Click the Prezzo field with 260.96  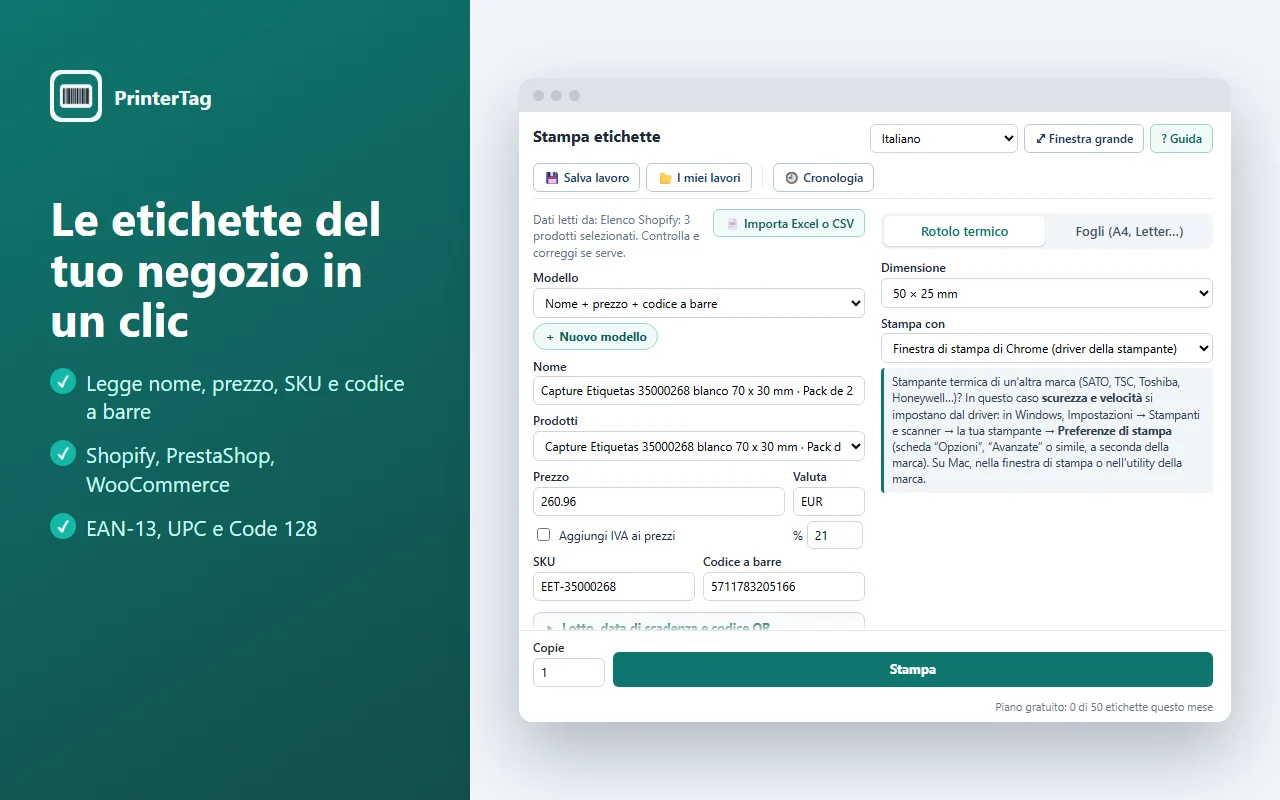pos(659,501)
